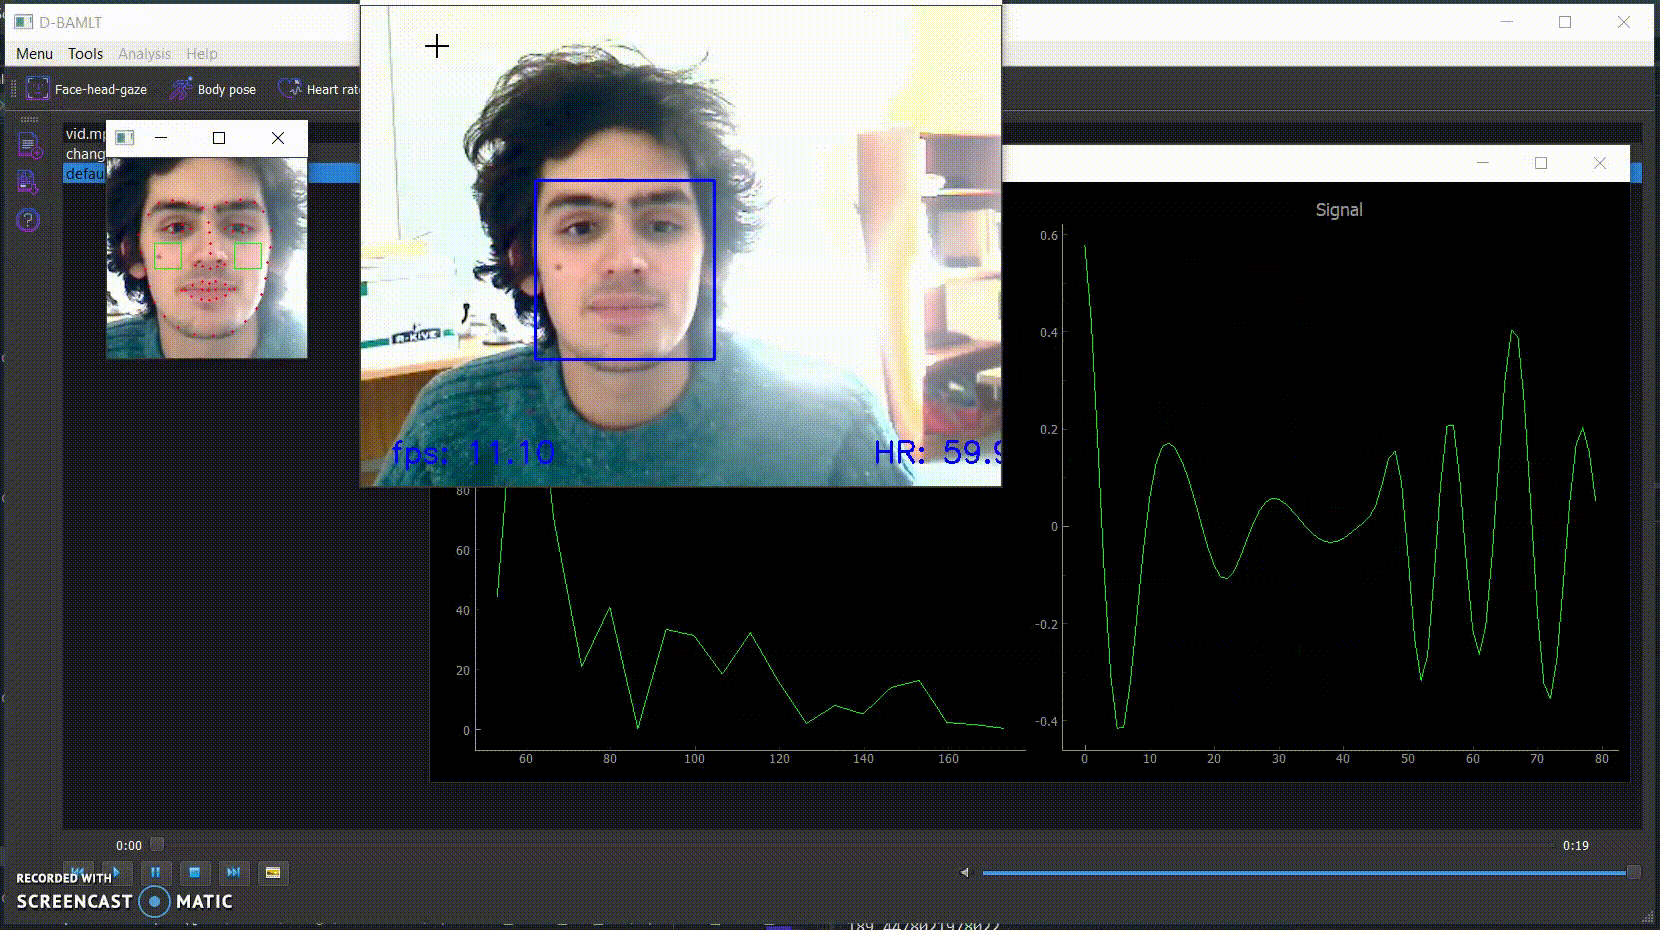Click the yellow snapshot image button
Screen dimensions: 1660x930
(x=273, y=873)
